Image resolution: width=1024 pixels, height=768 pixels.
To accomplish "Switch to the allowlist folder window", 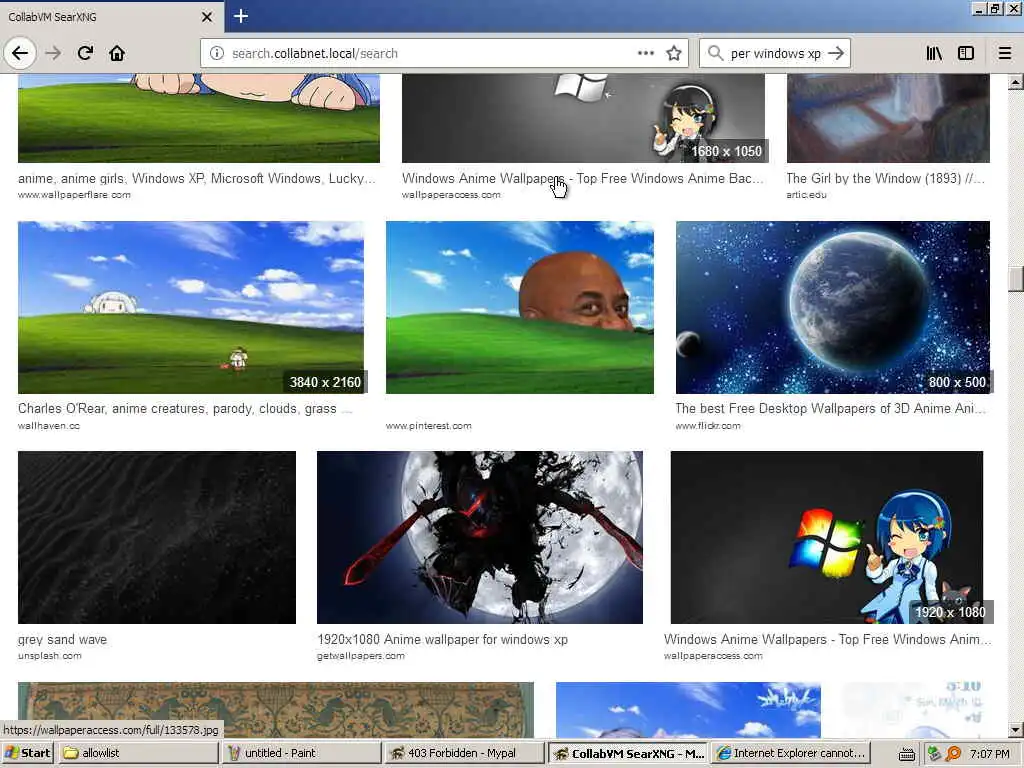I will 138,753.
